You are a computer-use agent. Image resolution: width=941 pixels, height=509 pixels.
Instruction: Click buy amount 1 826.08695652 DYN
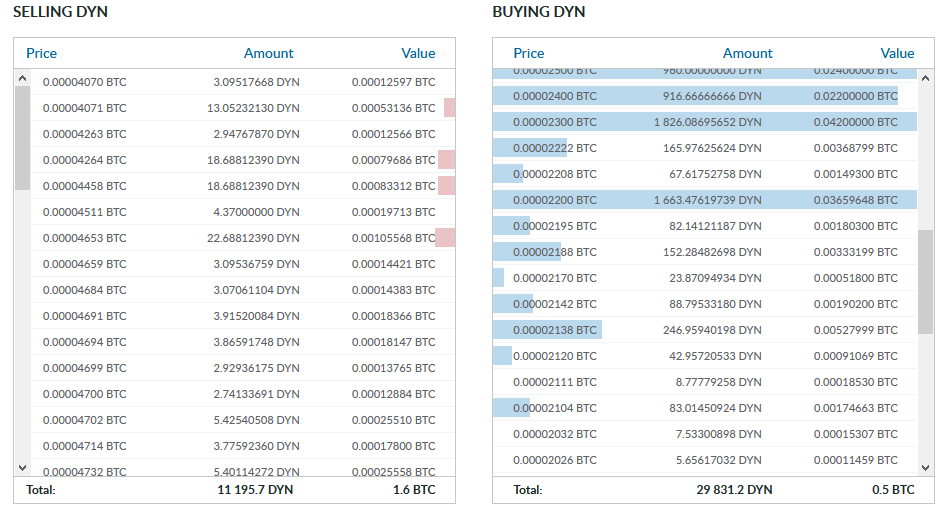[708, 122]
